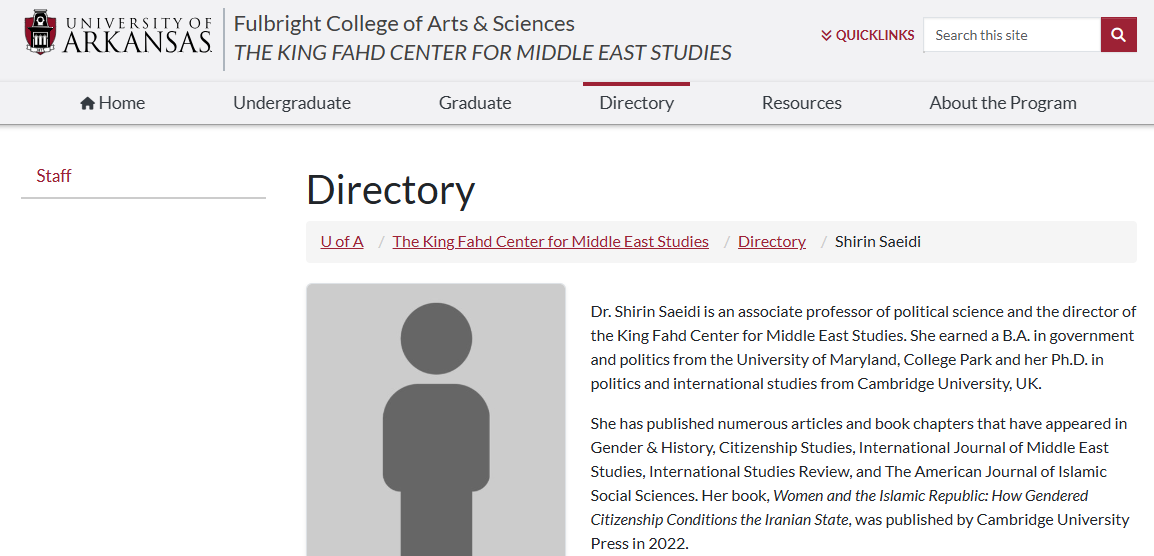Expand the Quicklinks chevron
Viewport: 1154px width, 556px height.
click(x=826, y=35)
